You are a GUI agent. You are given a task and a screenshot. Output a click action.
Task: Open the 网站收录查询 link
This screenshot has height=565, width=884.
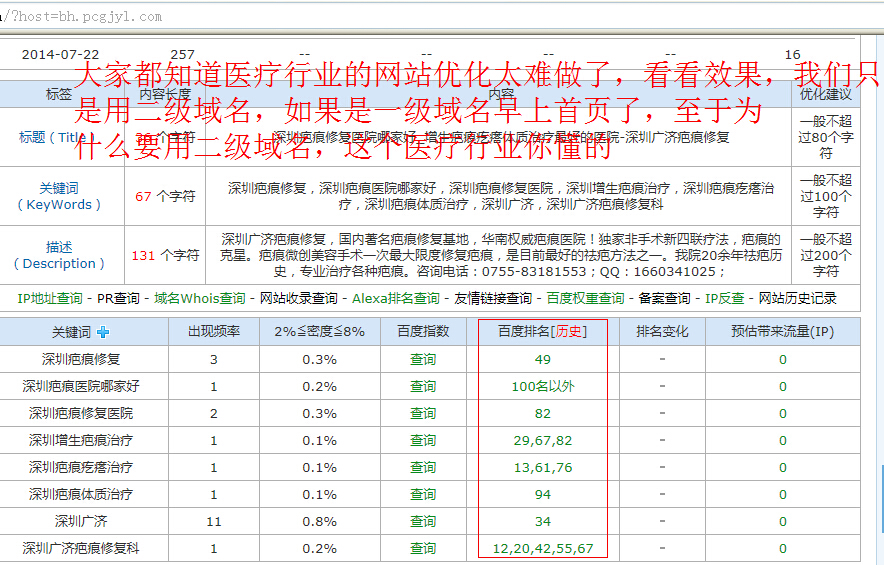[298, 298]
